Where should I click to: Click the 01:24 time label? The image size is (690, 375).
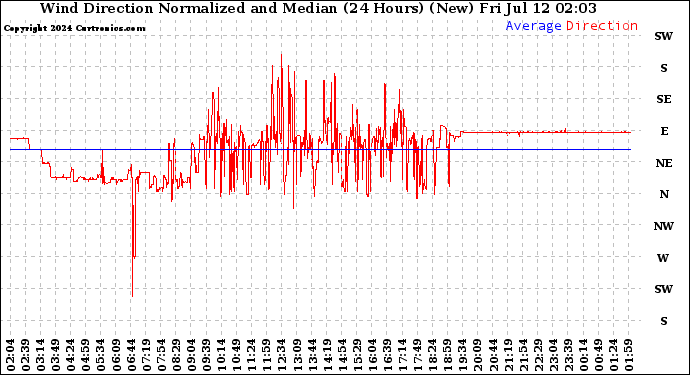coord(613,355)
